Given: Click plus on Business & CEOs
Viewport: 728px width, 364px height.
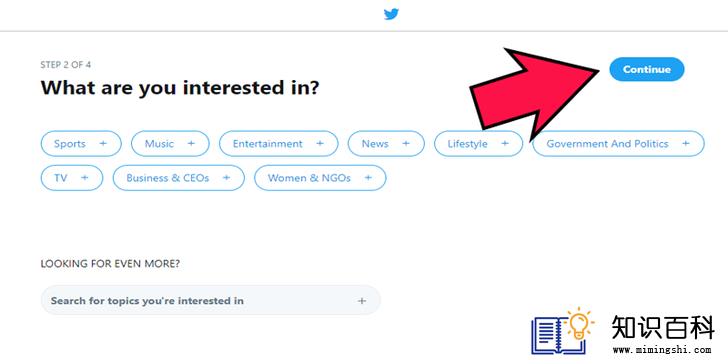Looking at the screenshot, I should click(226, 177).
